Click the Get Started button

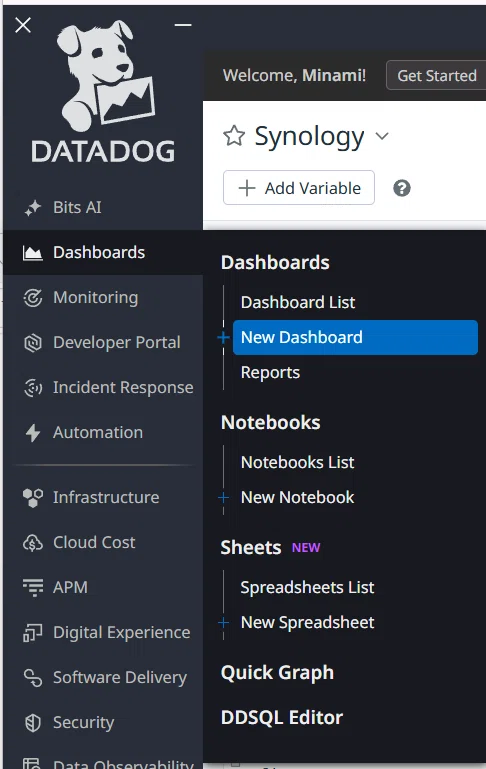pyautogui.click(x=436, y=76)
